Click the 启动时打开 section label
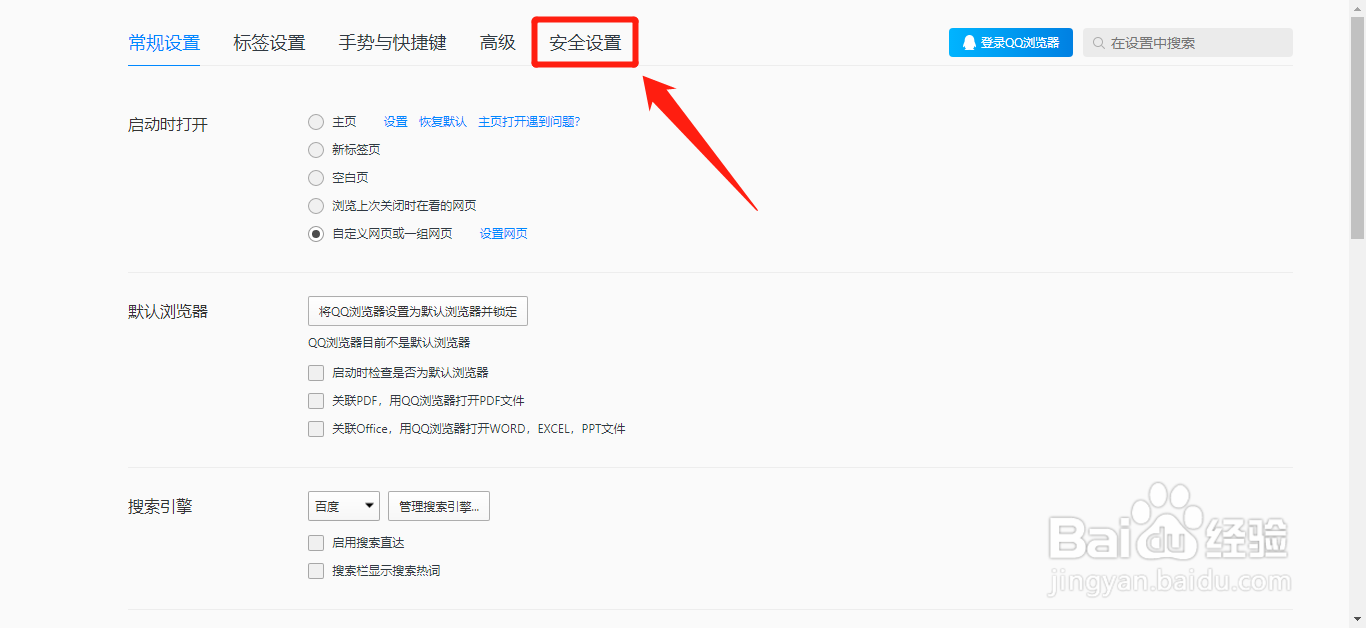Viewport: 1366px width, 628px height. 168,125
